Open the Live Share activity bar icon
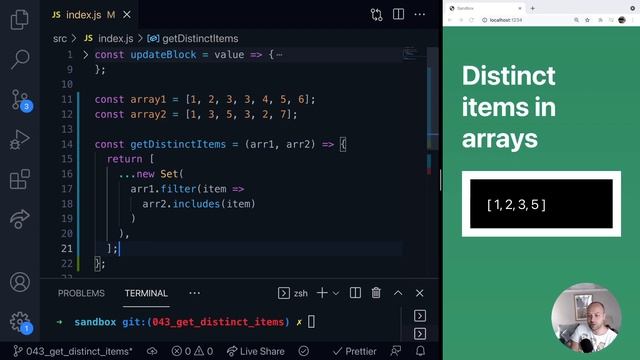Image resolution: width=640 pixels, height=360 pixels. click(x=20, y=219)
